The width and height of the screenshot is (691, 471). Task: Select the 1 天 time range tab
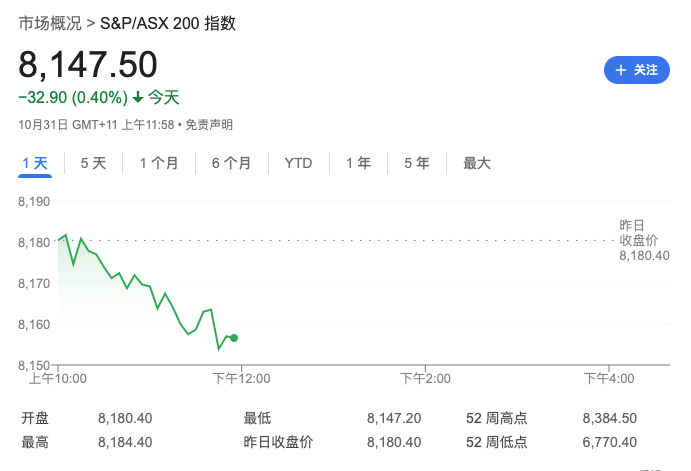point(34,163)
